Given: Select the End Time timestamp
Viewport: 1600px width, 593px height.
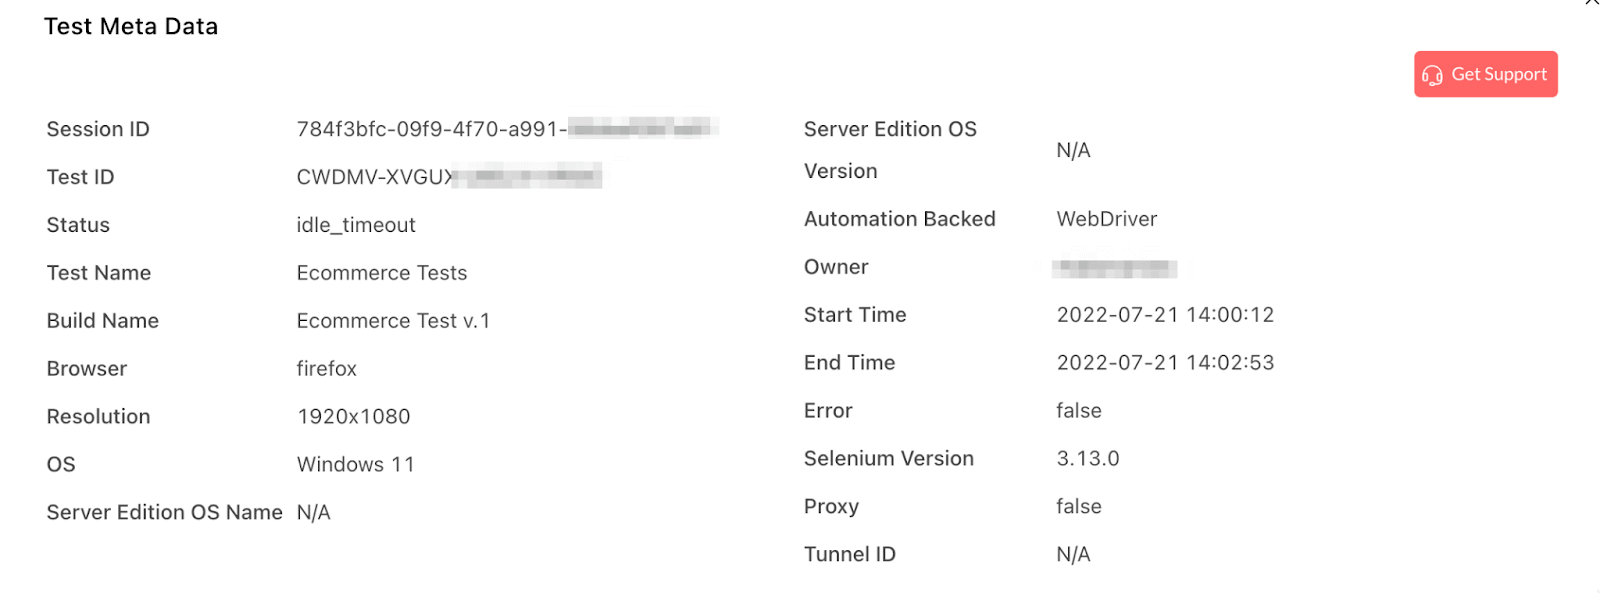Looking at the screenshot, I should 1165,363.
